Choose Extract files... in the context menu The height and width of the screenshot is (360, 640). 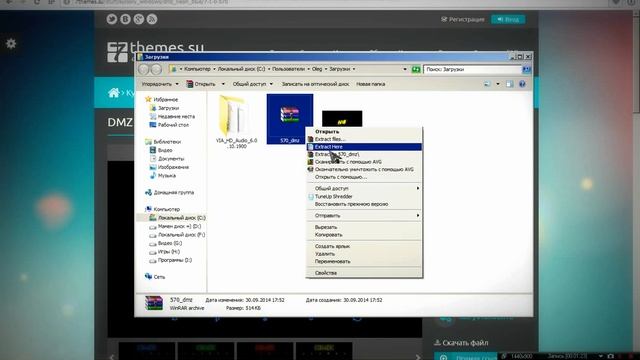364,139
